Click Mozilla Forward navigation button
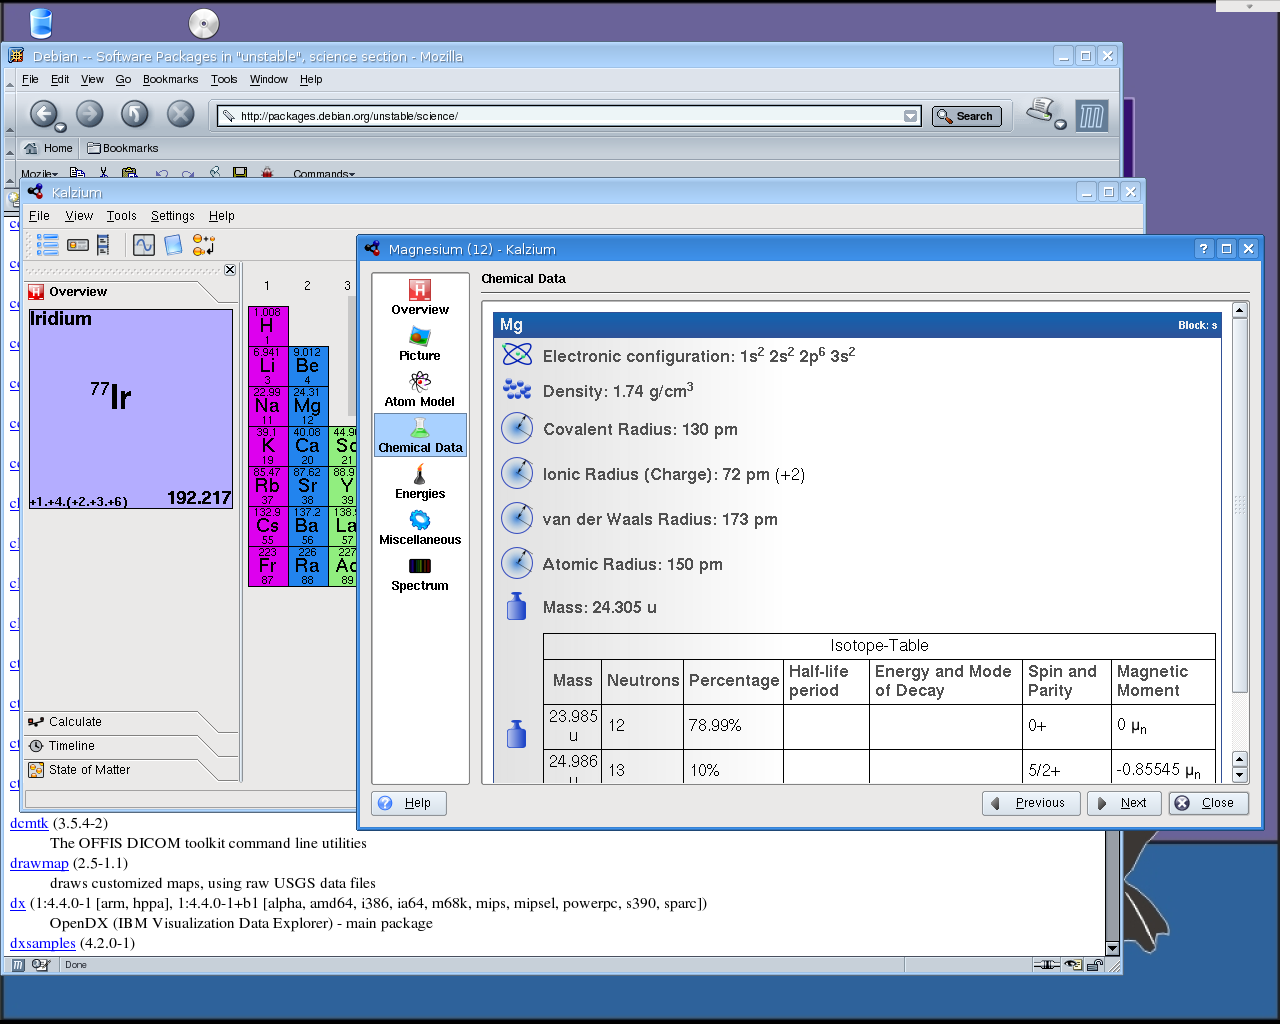The height and width of the screenshot is (1024, 1280). (x=90, y=114)
